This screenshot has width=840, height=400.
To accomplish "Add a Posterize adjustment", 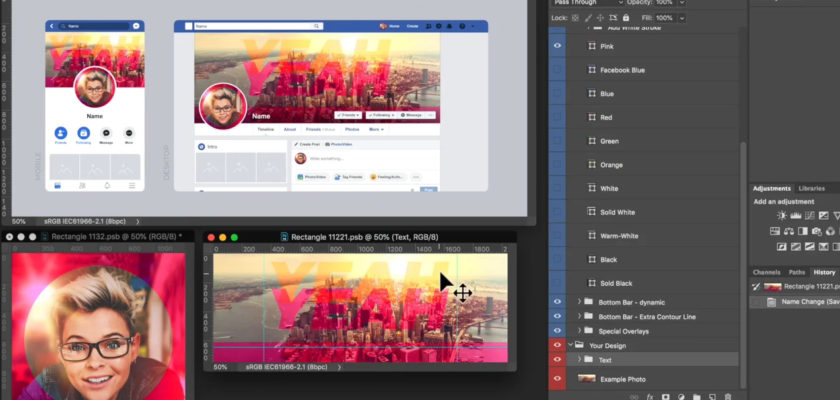I will (796, 247).
